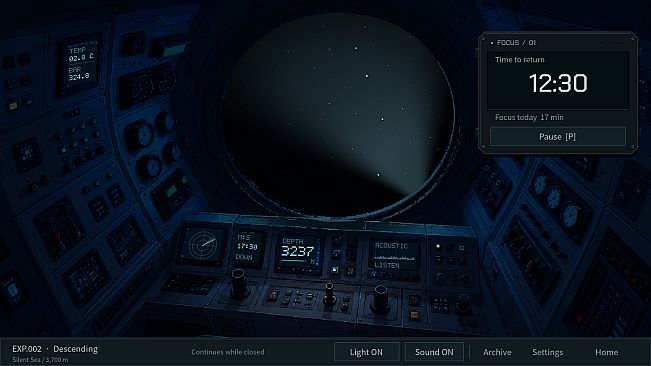Click the TEMP and BAR readout screen

[x=81, y=63]
